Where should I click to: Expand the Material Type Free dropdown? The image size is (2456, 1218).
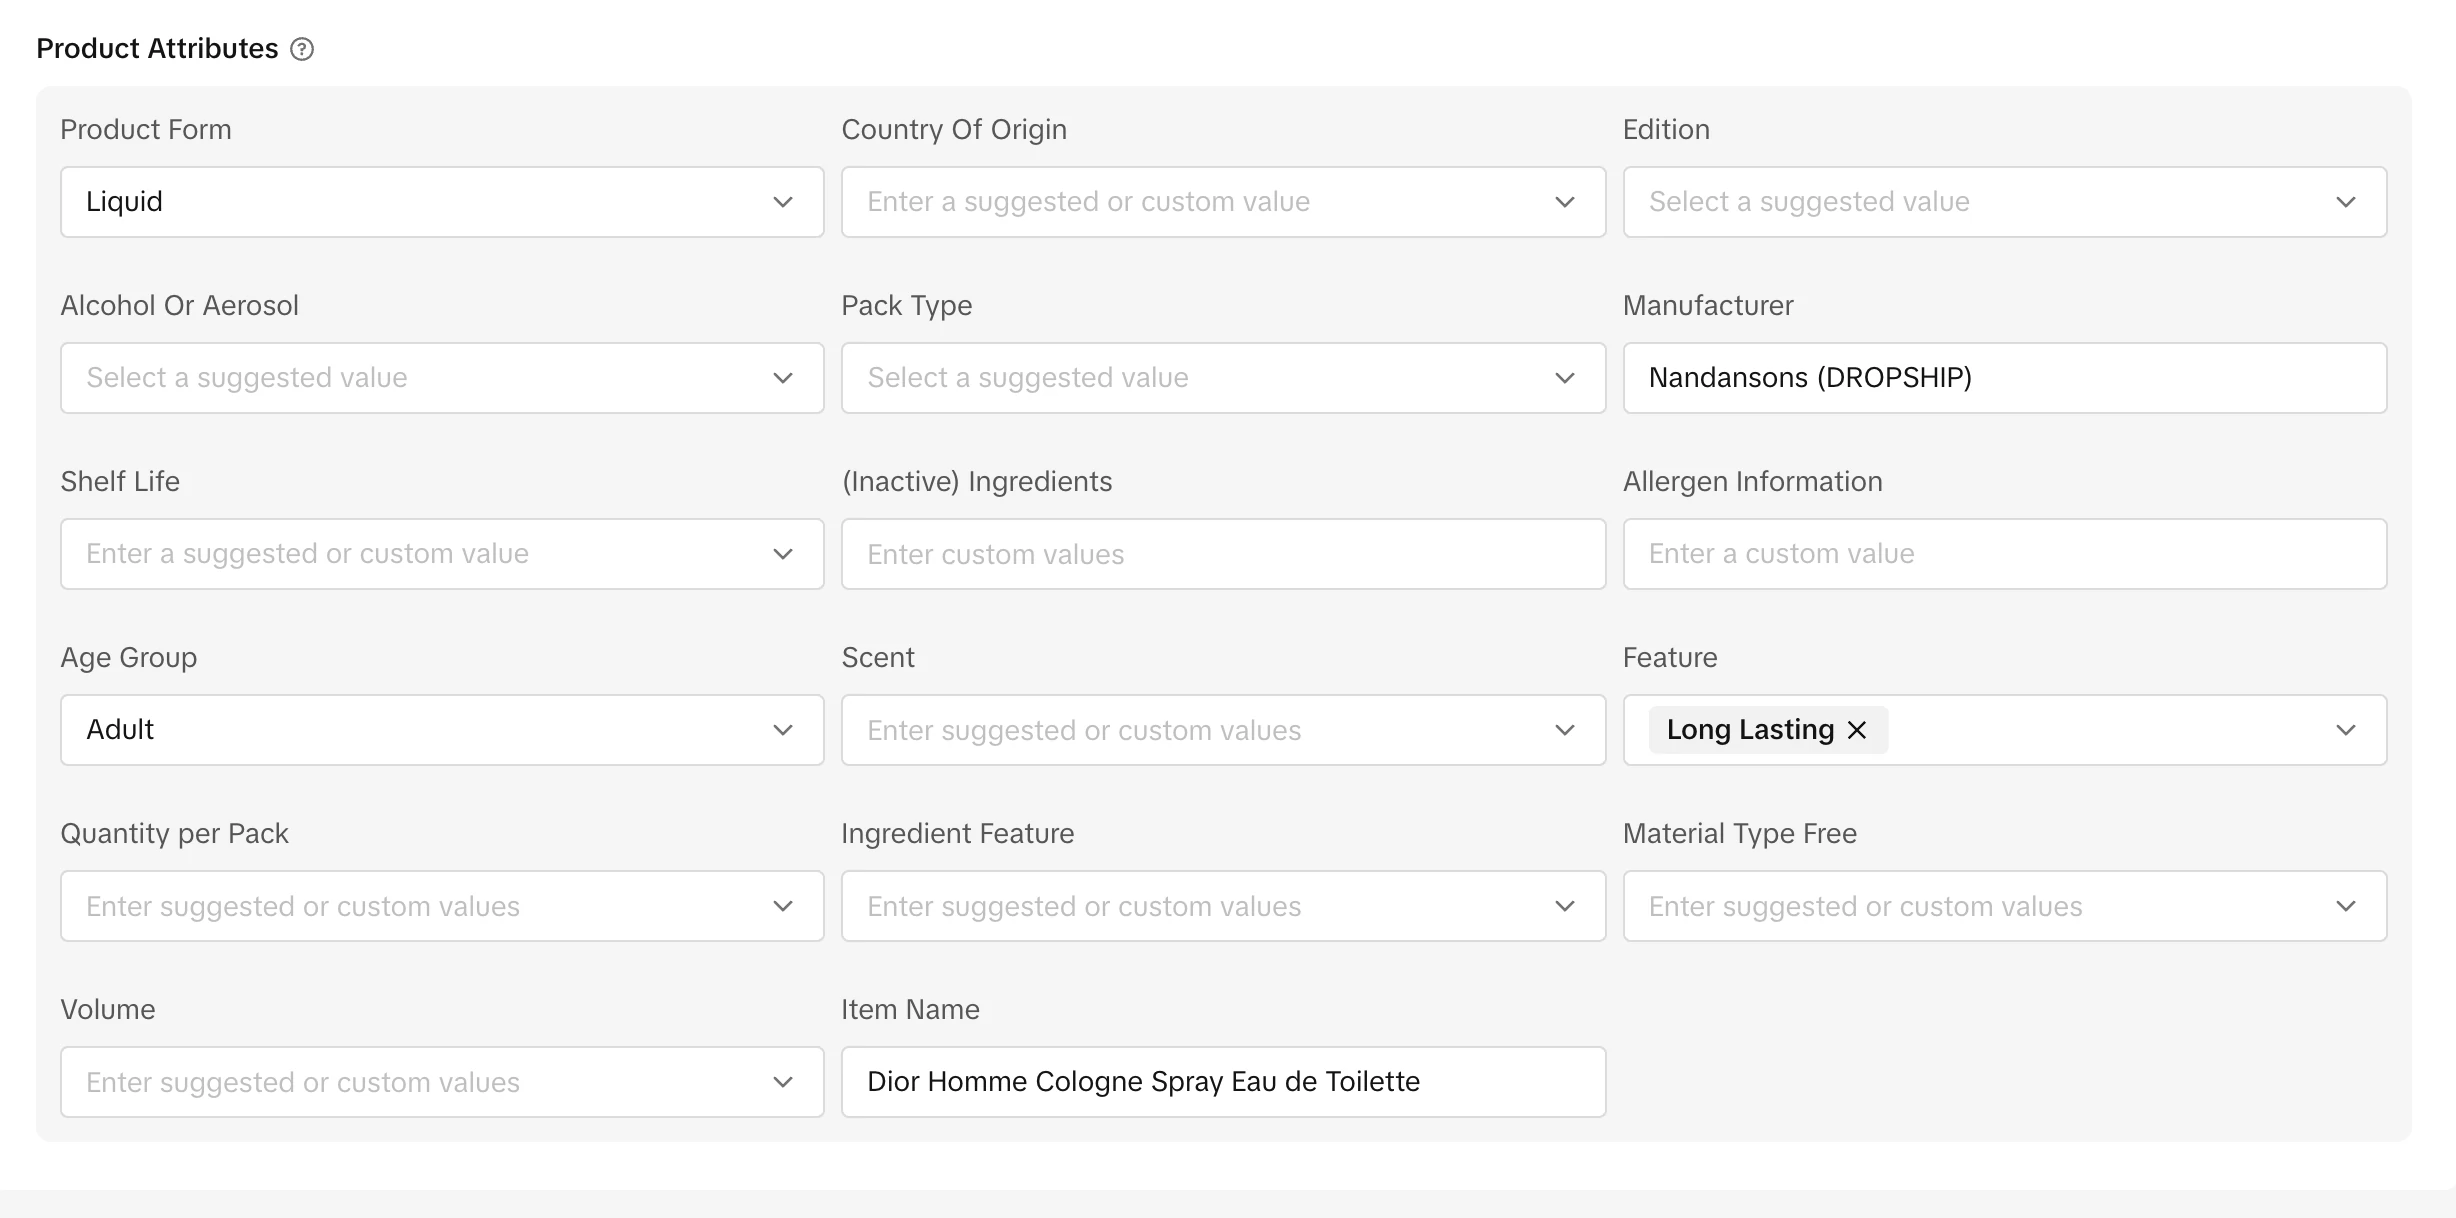point(2004,906)
